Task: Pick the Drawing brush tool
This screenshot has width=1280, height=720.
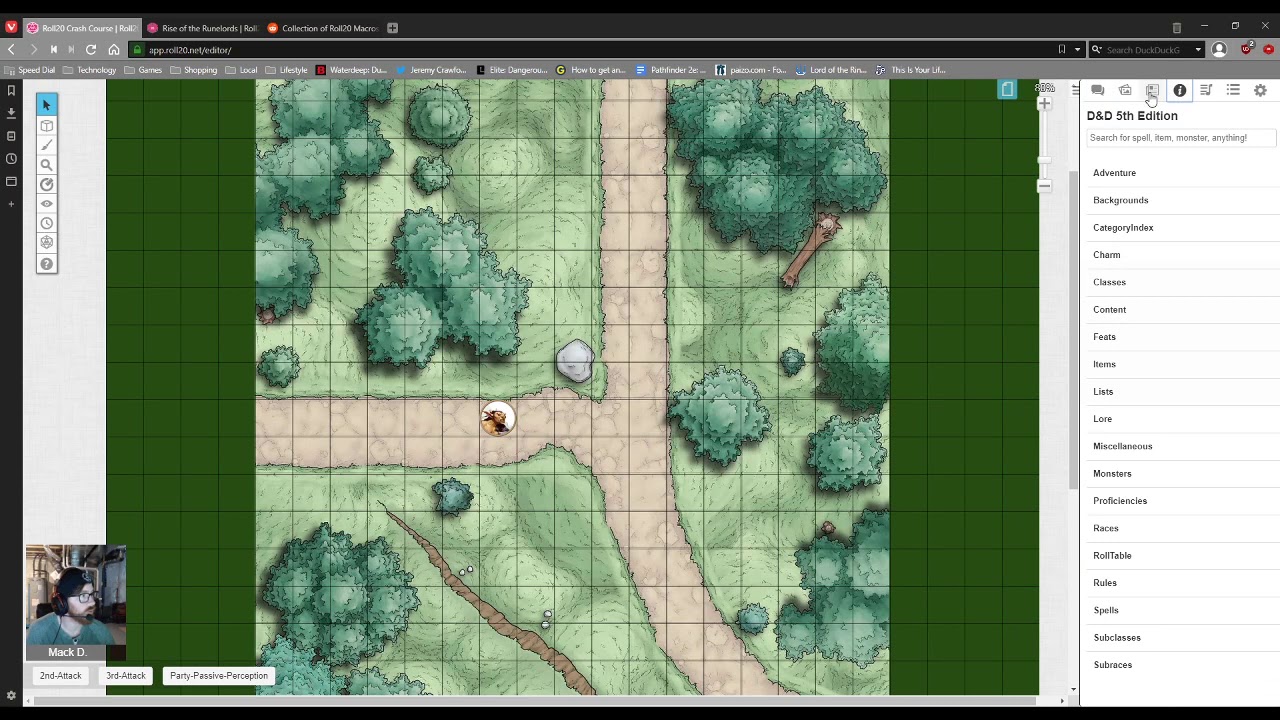Action: click(46, 145)
